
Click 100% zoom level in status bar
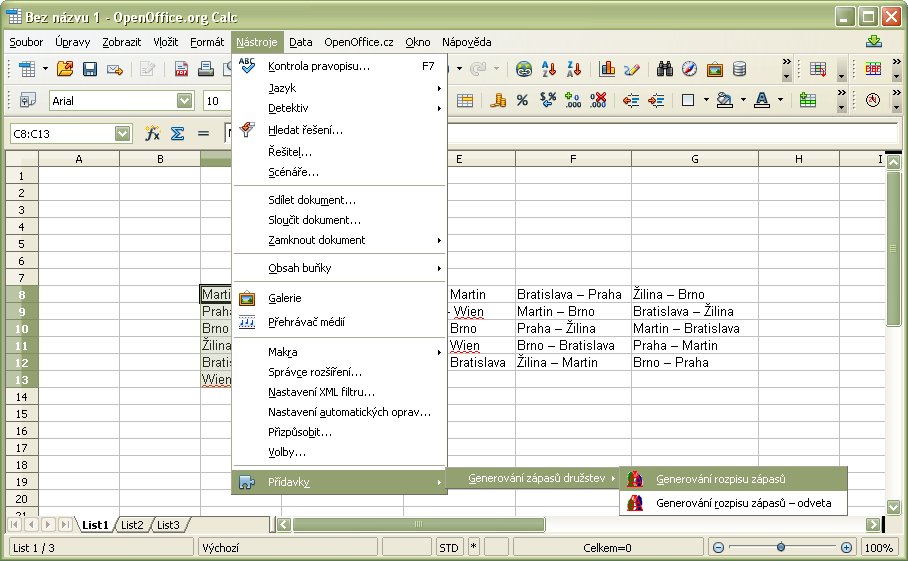click(x=878, y=548)
